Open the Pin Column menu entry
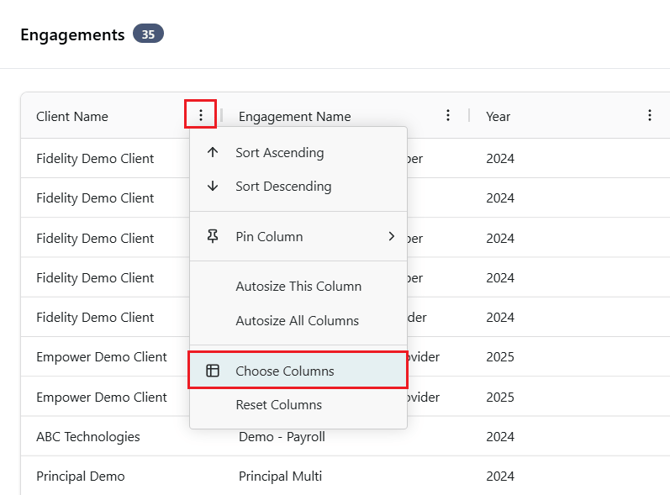The image size is (670, 495). click(x=298, y=236)
